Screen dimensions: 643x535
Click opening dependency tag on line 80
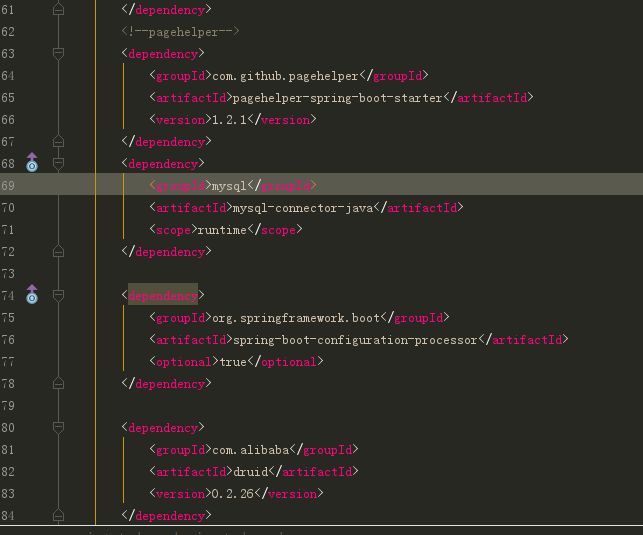[x=163, y=428]
